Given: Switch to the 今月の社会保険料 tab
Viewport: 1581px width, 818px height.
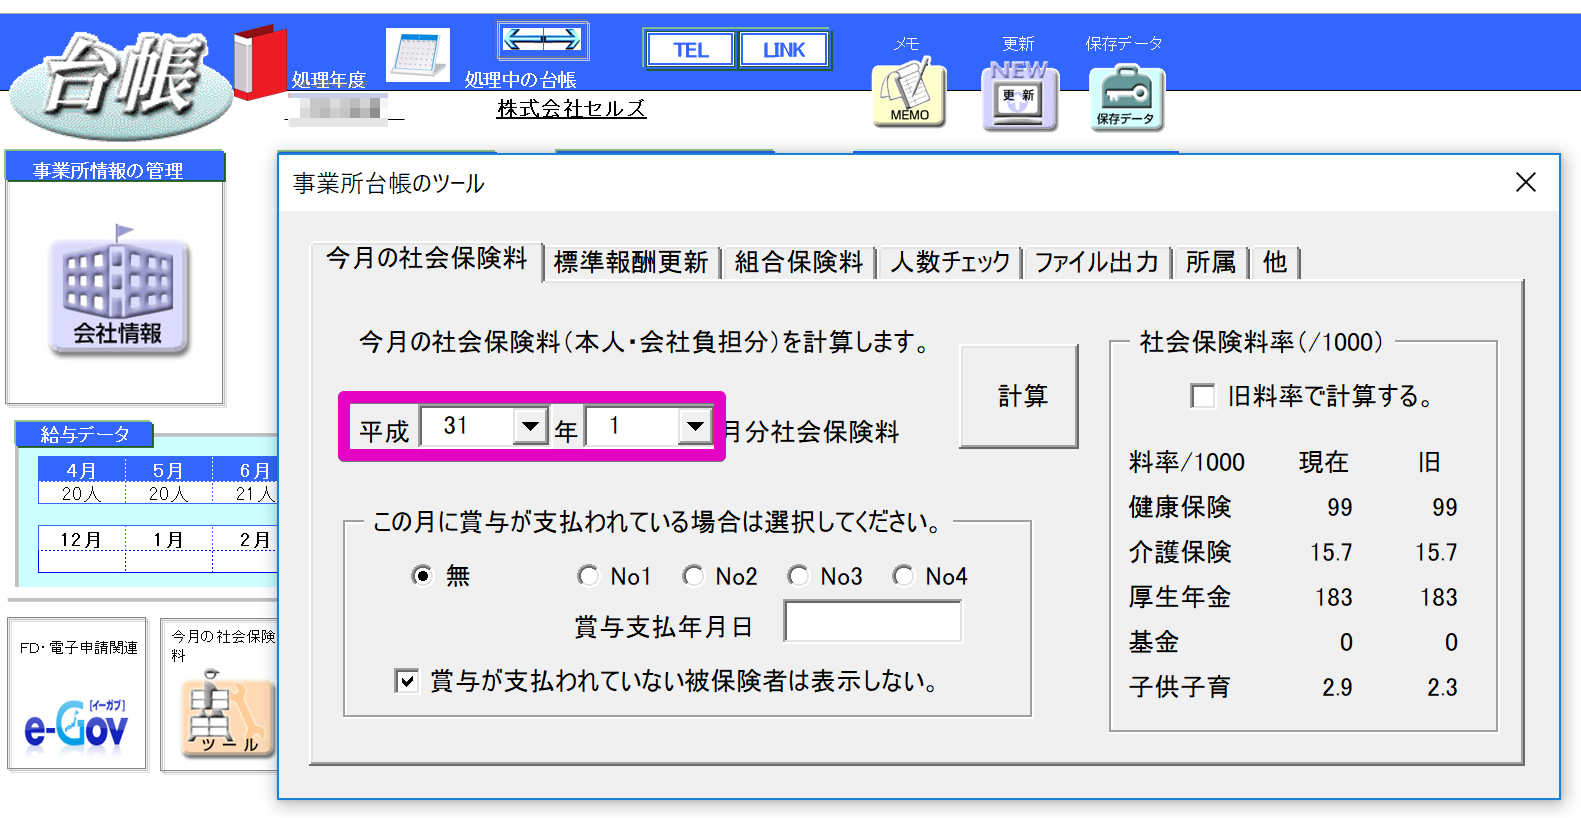Looking at the screenshot, I should click(426, 259).
